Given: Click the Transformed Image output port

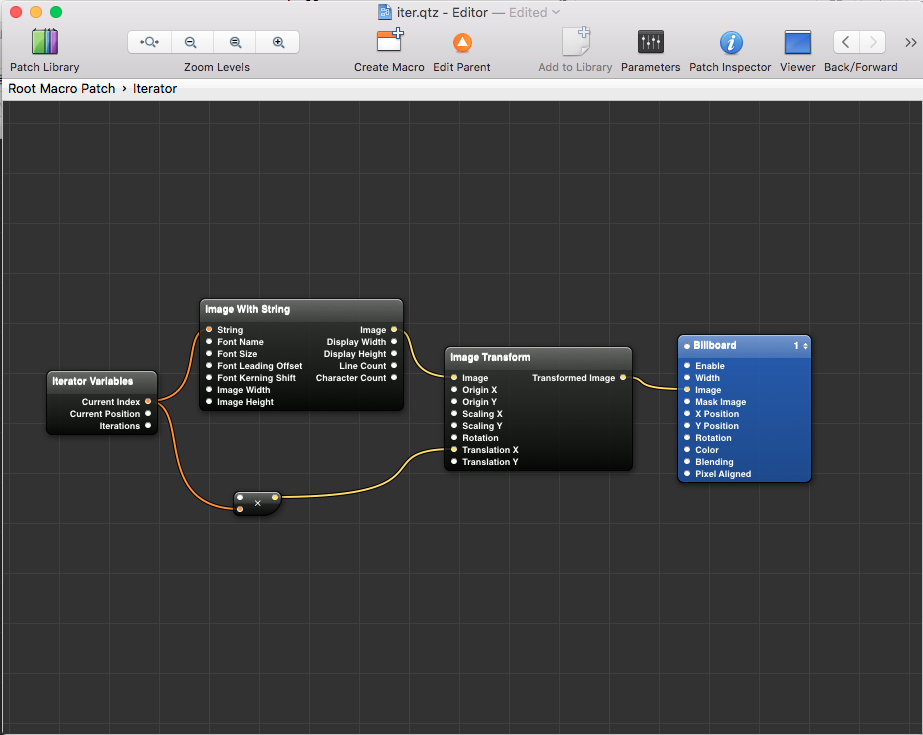Looking at the screenshot, I should (x=623, y=377).
